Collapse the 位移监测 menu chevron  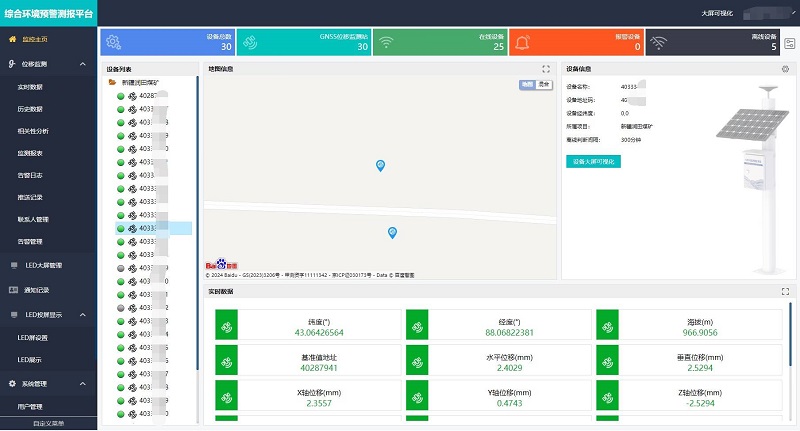click(83, 64)
